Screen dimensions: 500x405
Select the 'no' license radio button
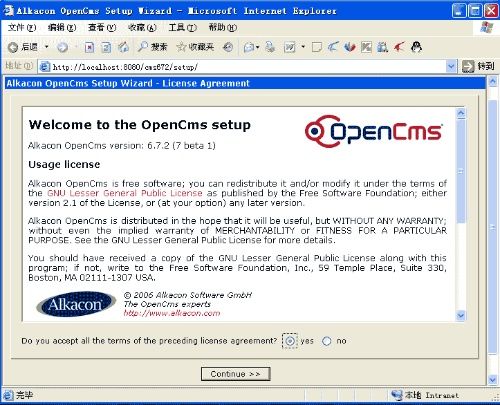coord(327,341)
